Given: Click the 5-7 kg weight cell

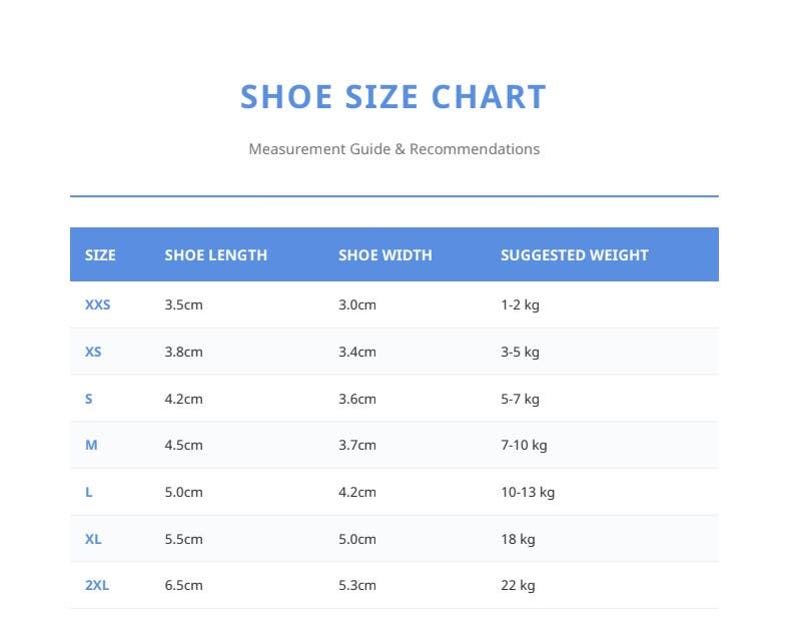Looking at the screenshot, I should point(520,399).
